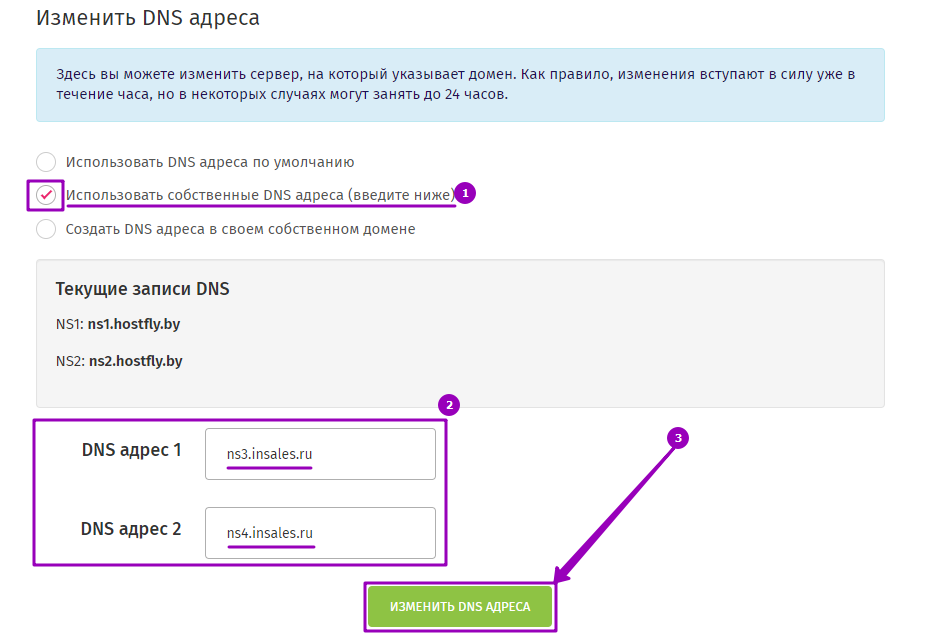Click purple annotation marker number 3
This screenshot has height=642, width=925.
[678, 438]
